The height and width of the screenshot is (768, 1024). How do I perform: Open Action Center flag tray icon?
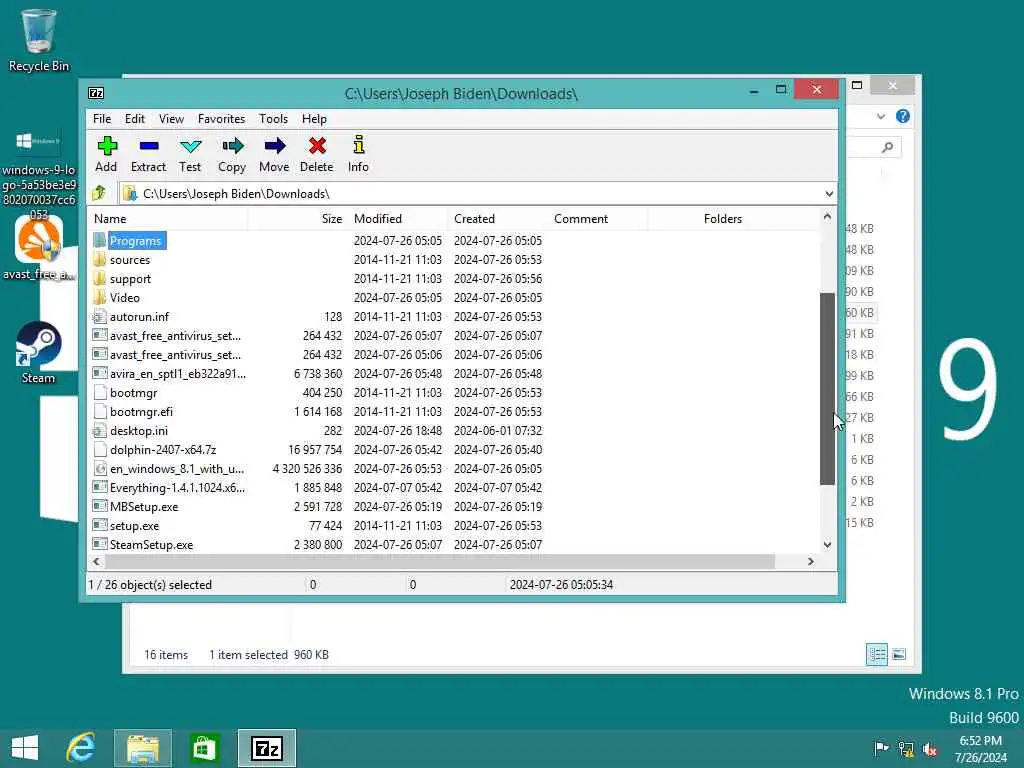pos(881,748)
